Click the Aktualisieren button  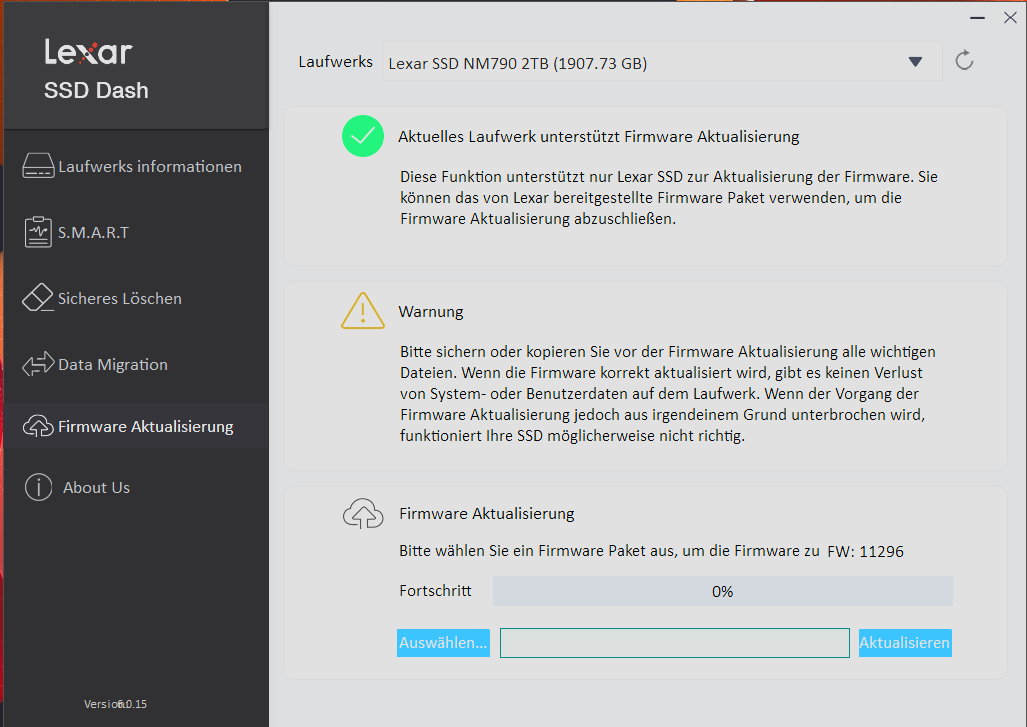905,643
